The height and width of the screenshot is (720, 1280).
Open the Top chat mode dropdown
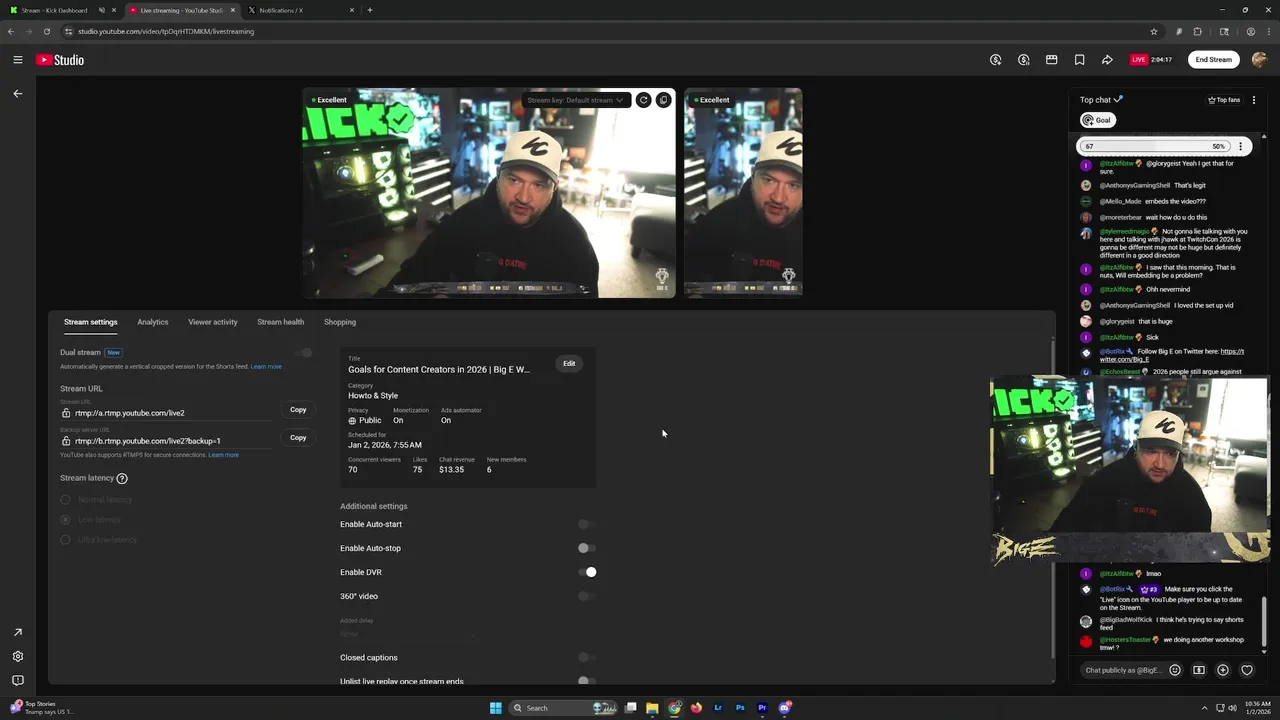[1101, 100]
